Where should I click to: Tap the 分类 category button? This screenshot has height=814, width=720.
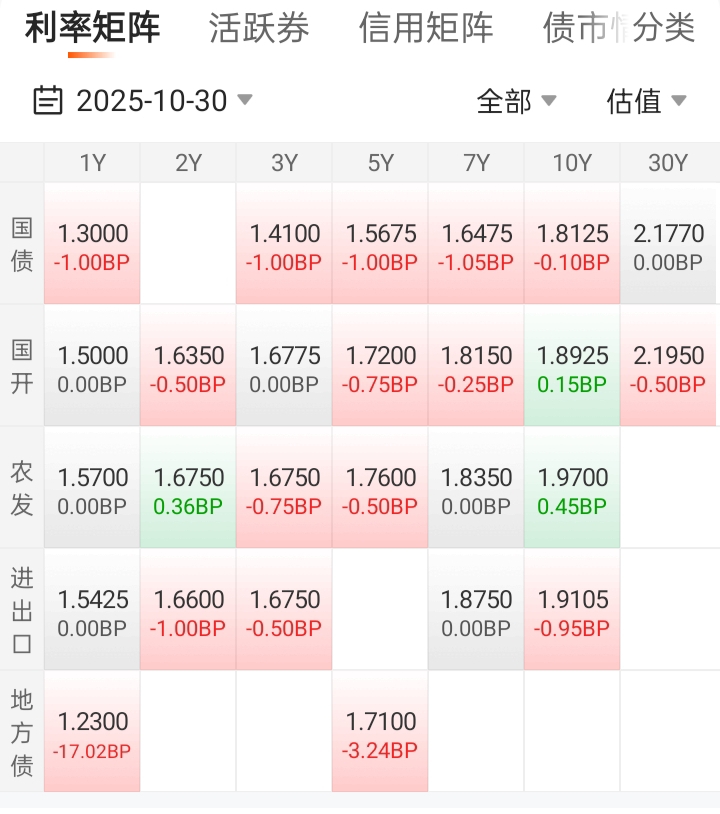pyautogui.click(x=663, y=28)
